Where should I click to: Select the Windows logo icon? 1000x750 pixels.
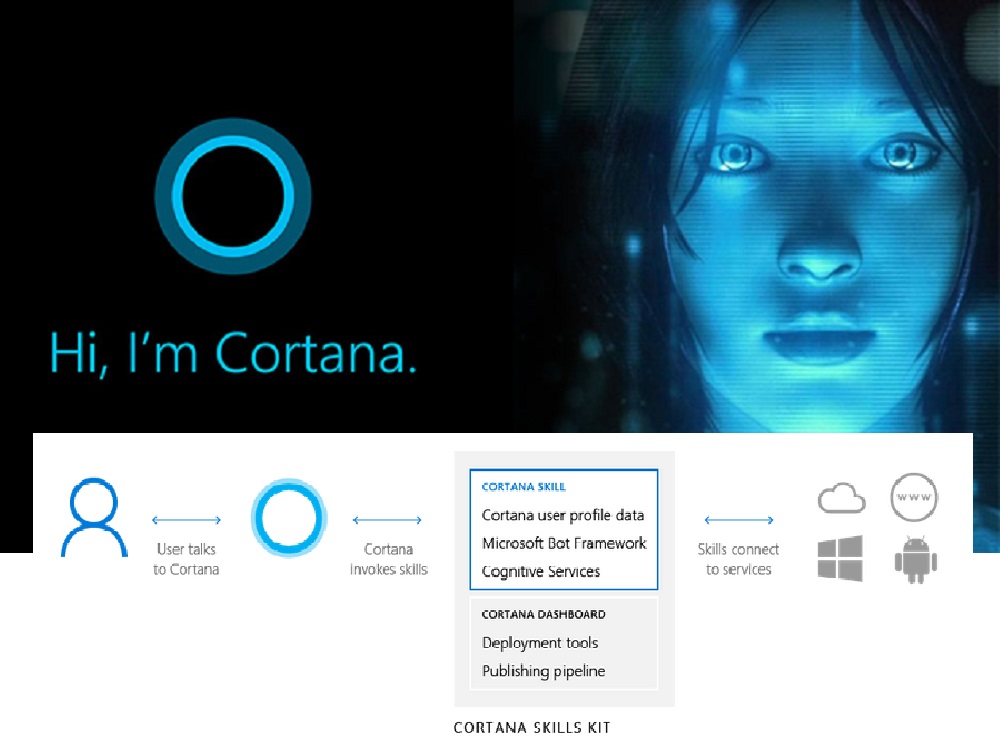840,559
